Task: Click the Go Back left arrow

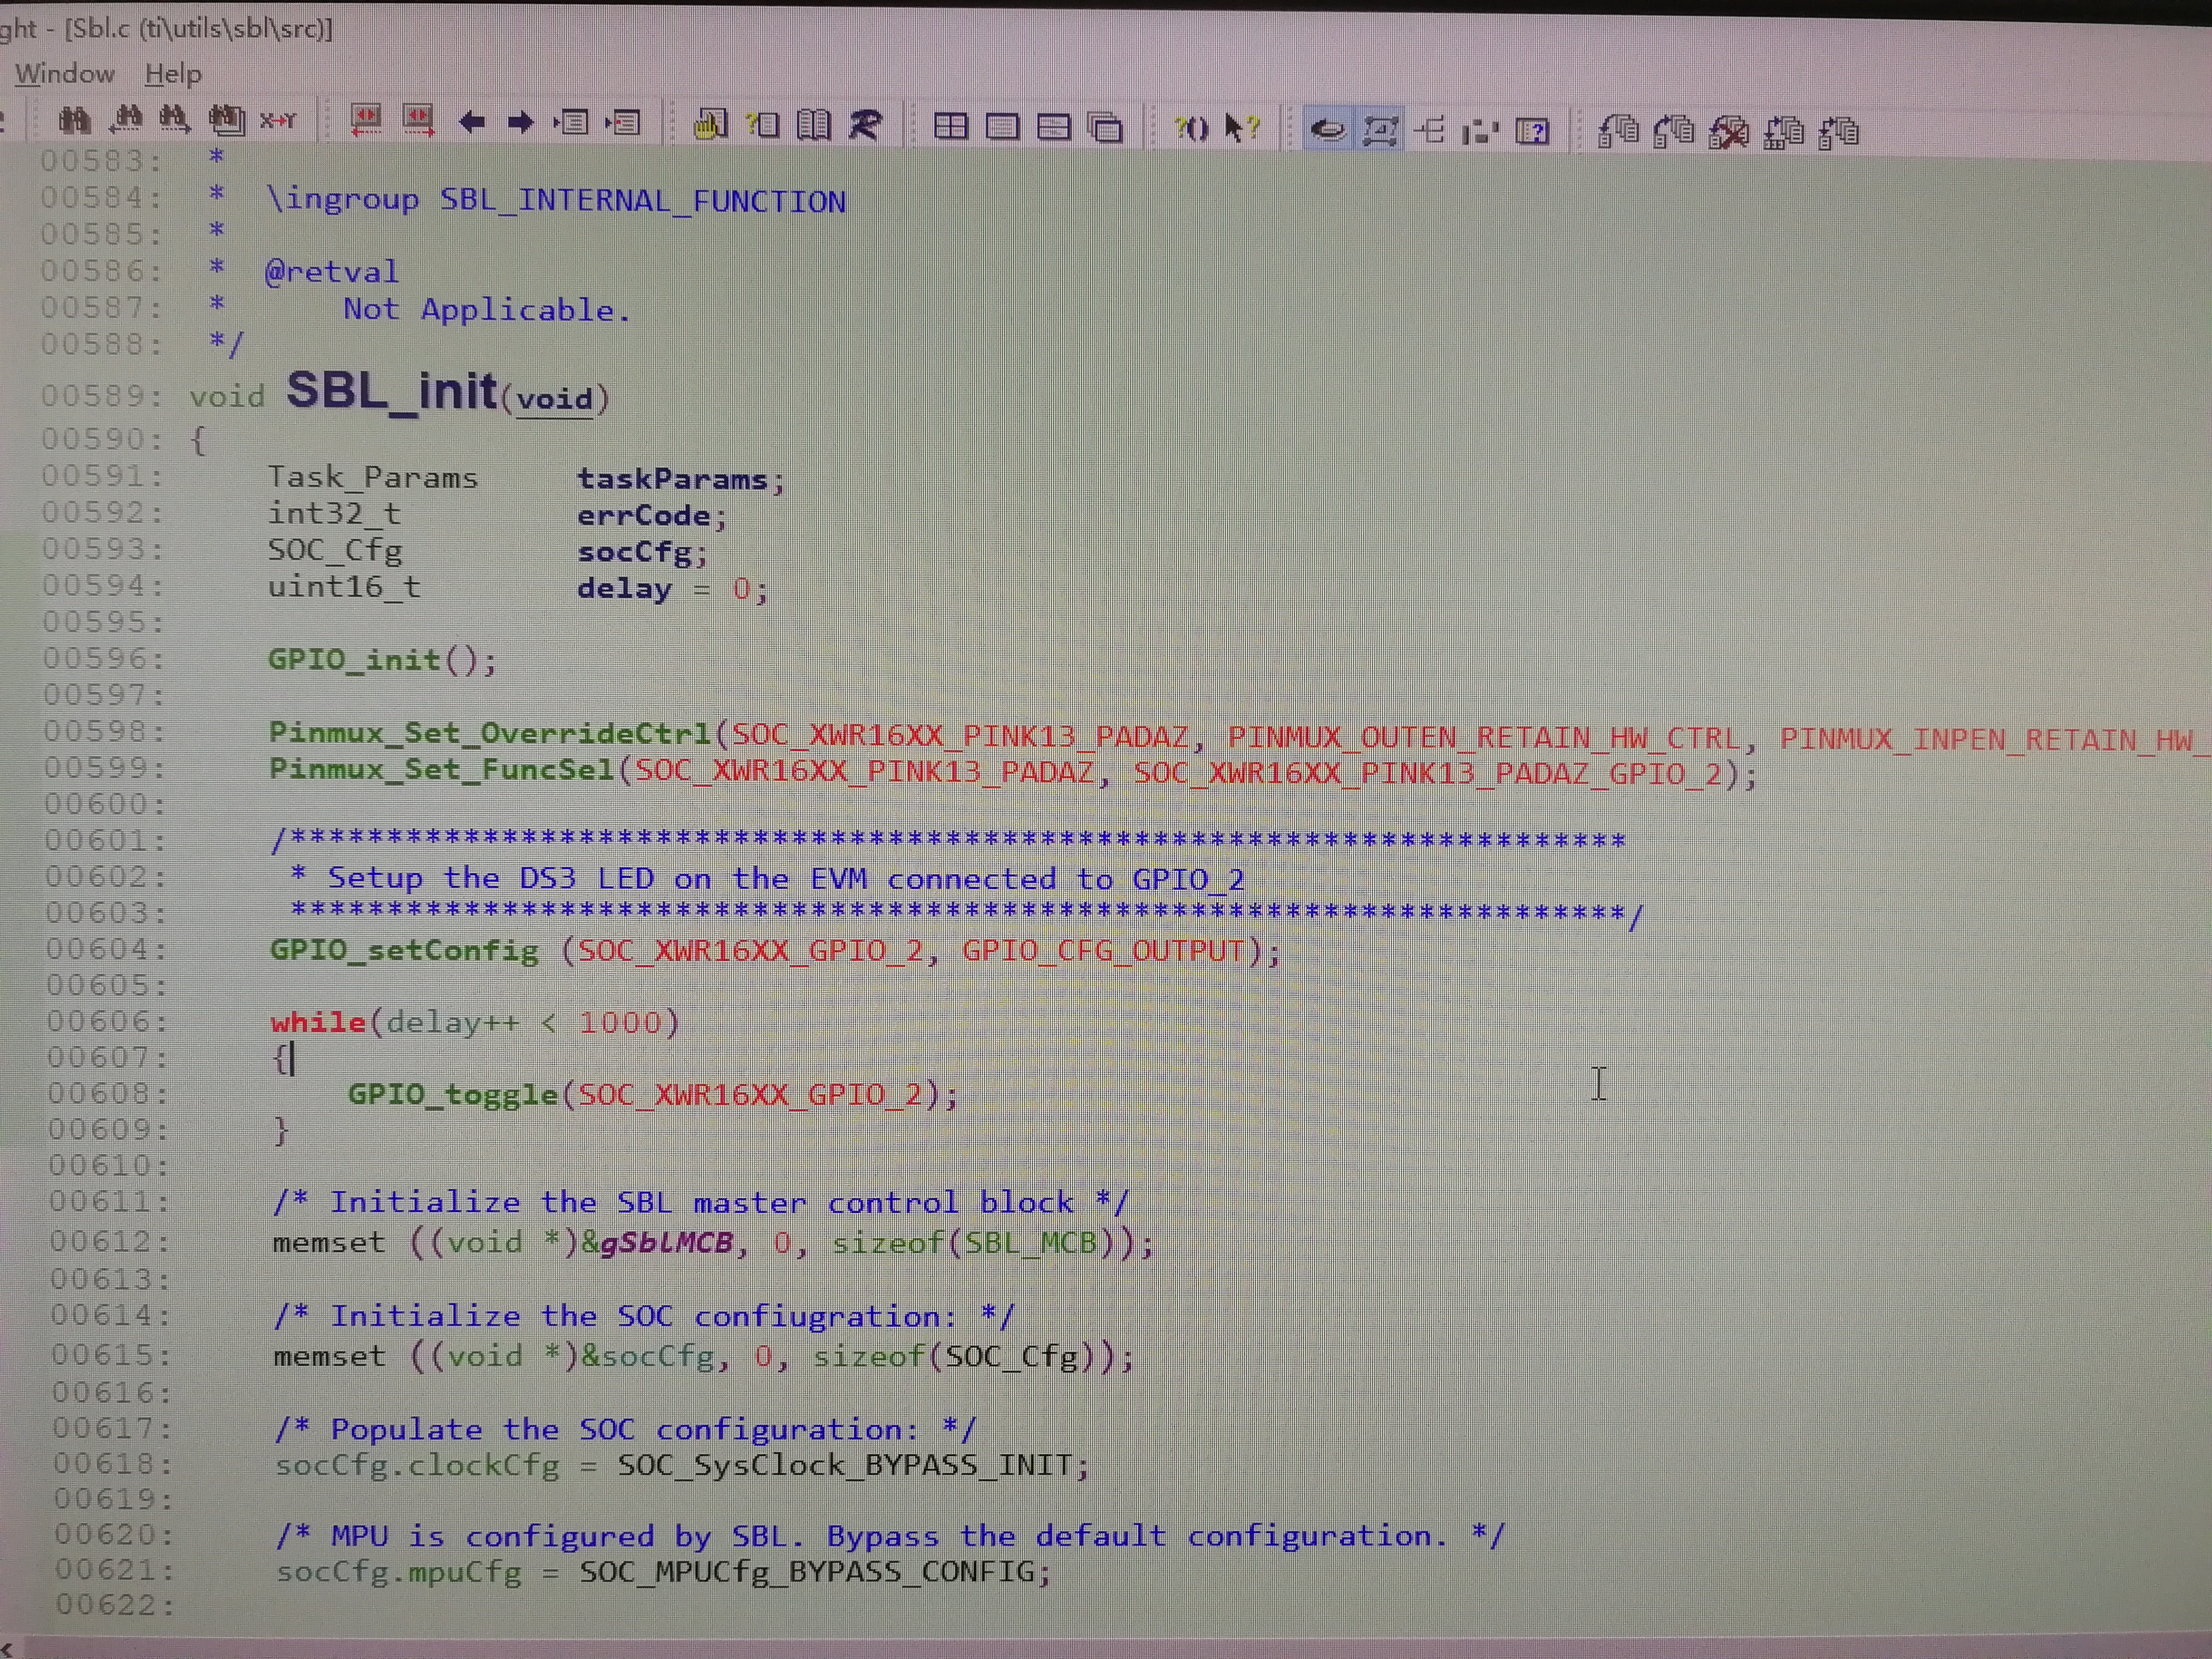Action: (471, 123)
